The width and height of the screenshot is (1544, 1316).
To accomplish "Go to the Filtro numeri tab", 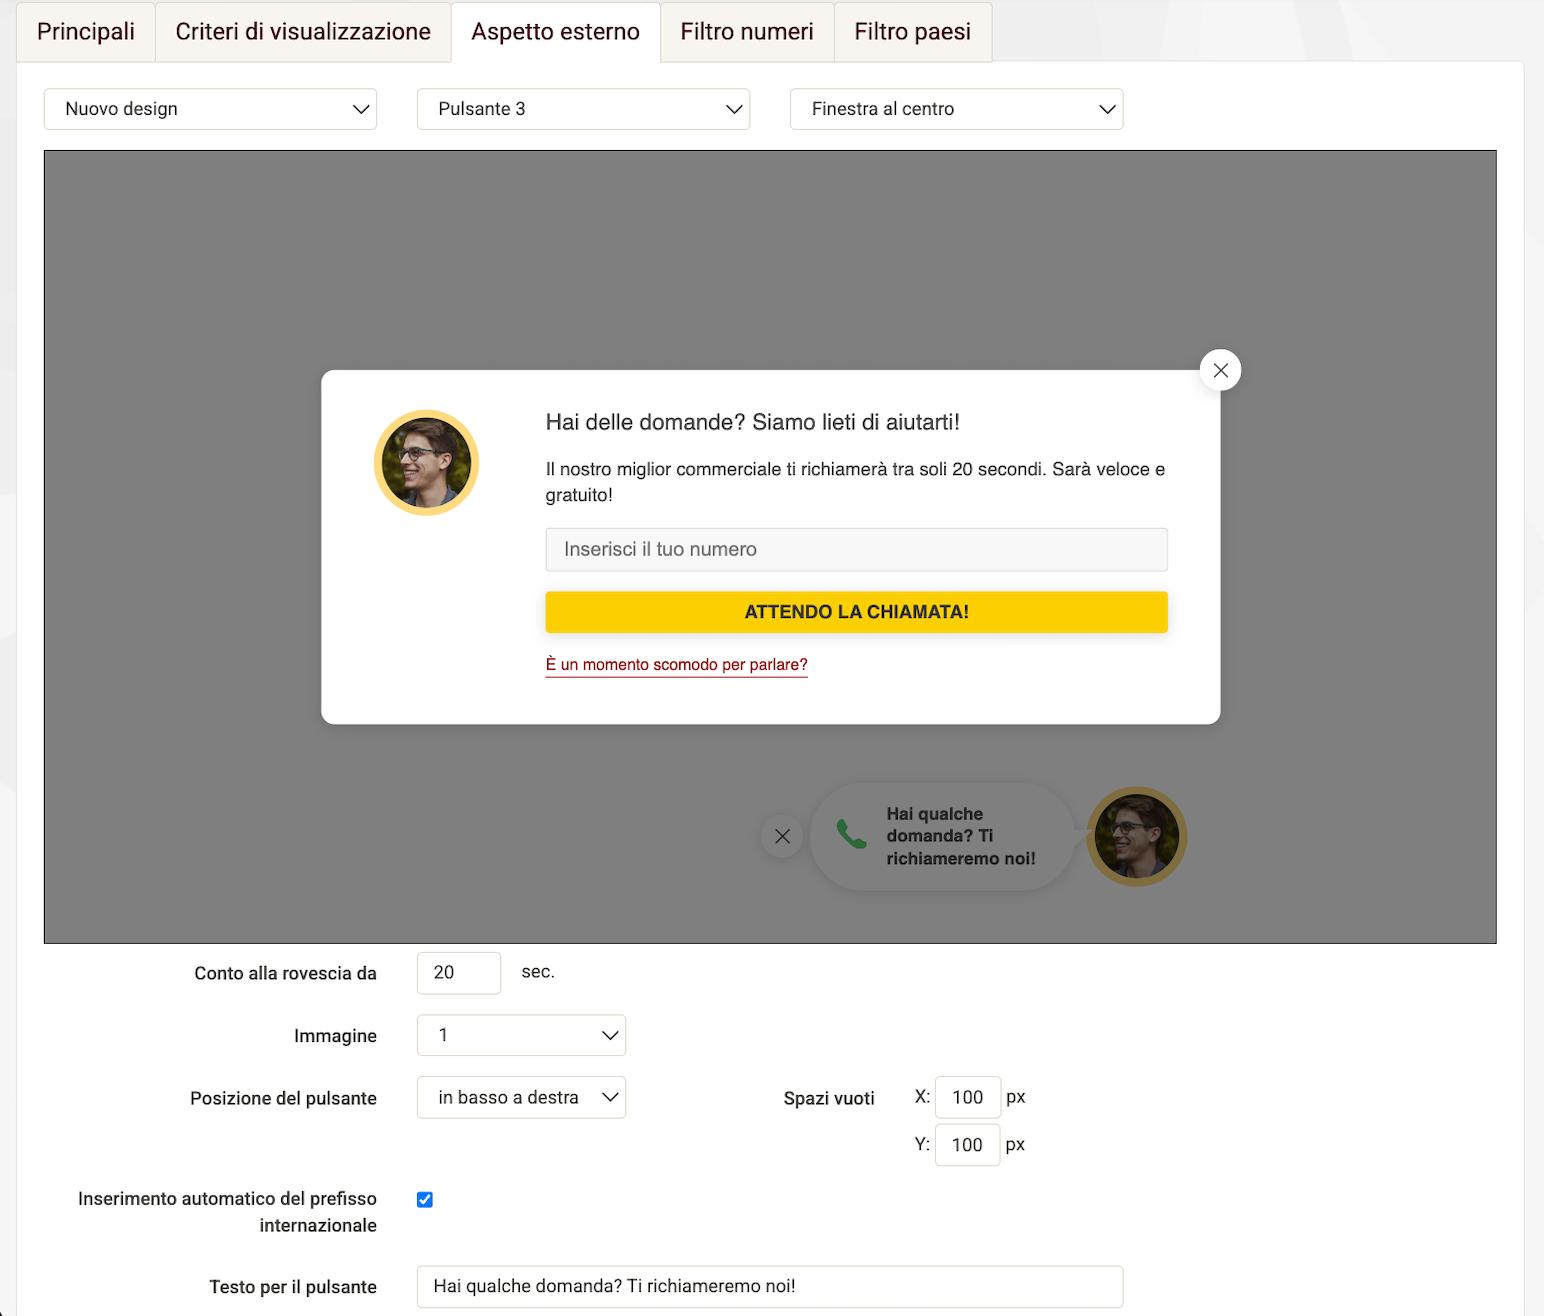I will (747, 32).
